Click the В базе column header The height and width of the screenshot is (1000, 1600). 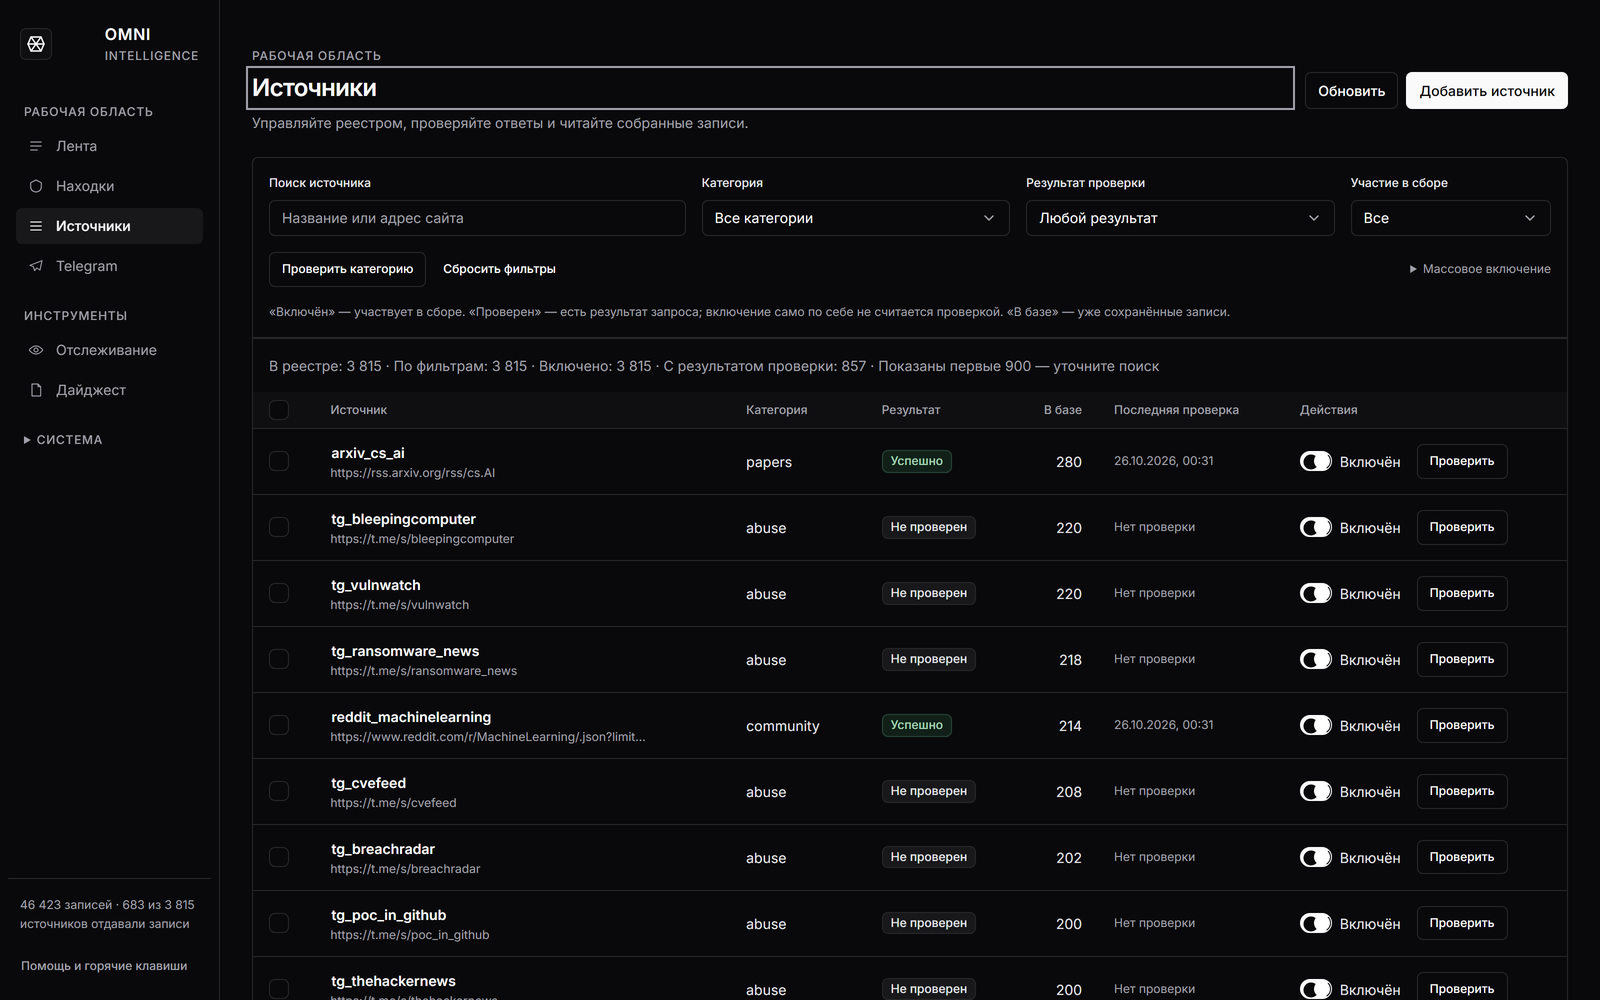(1063, 410)
